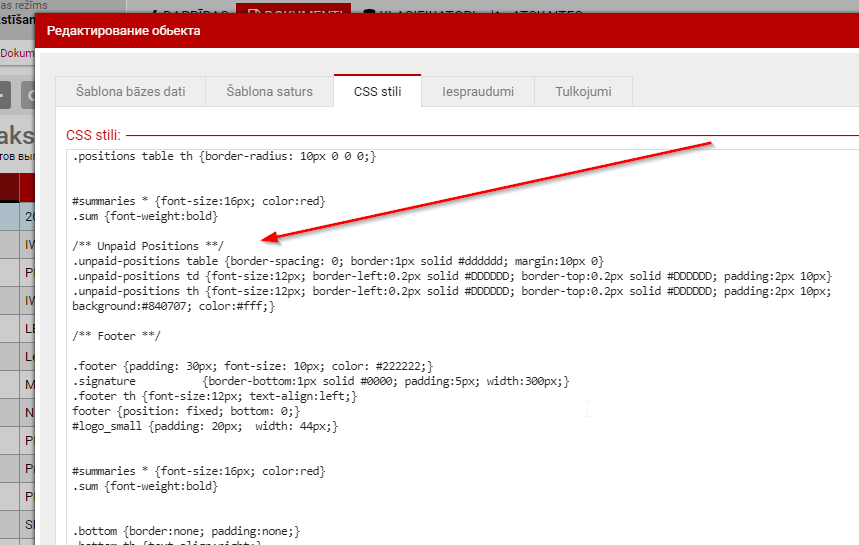859x545 pixels.
Task: Click the .bottom border:none rule line
Action: [186, 531]
